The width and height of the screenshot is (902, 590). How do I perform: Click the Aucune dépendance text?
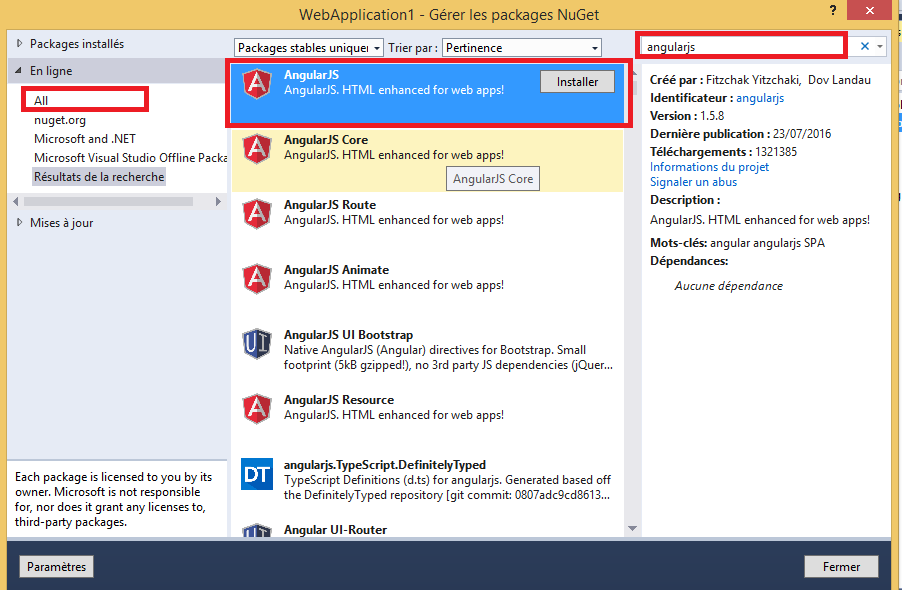pos(728,286)
